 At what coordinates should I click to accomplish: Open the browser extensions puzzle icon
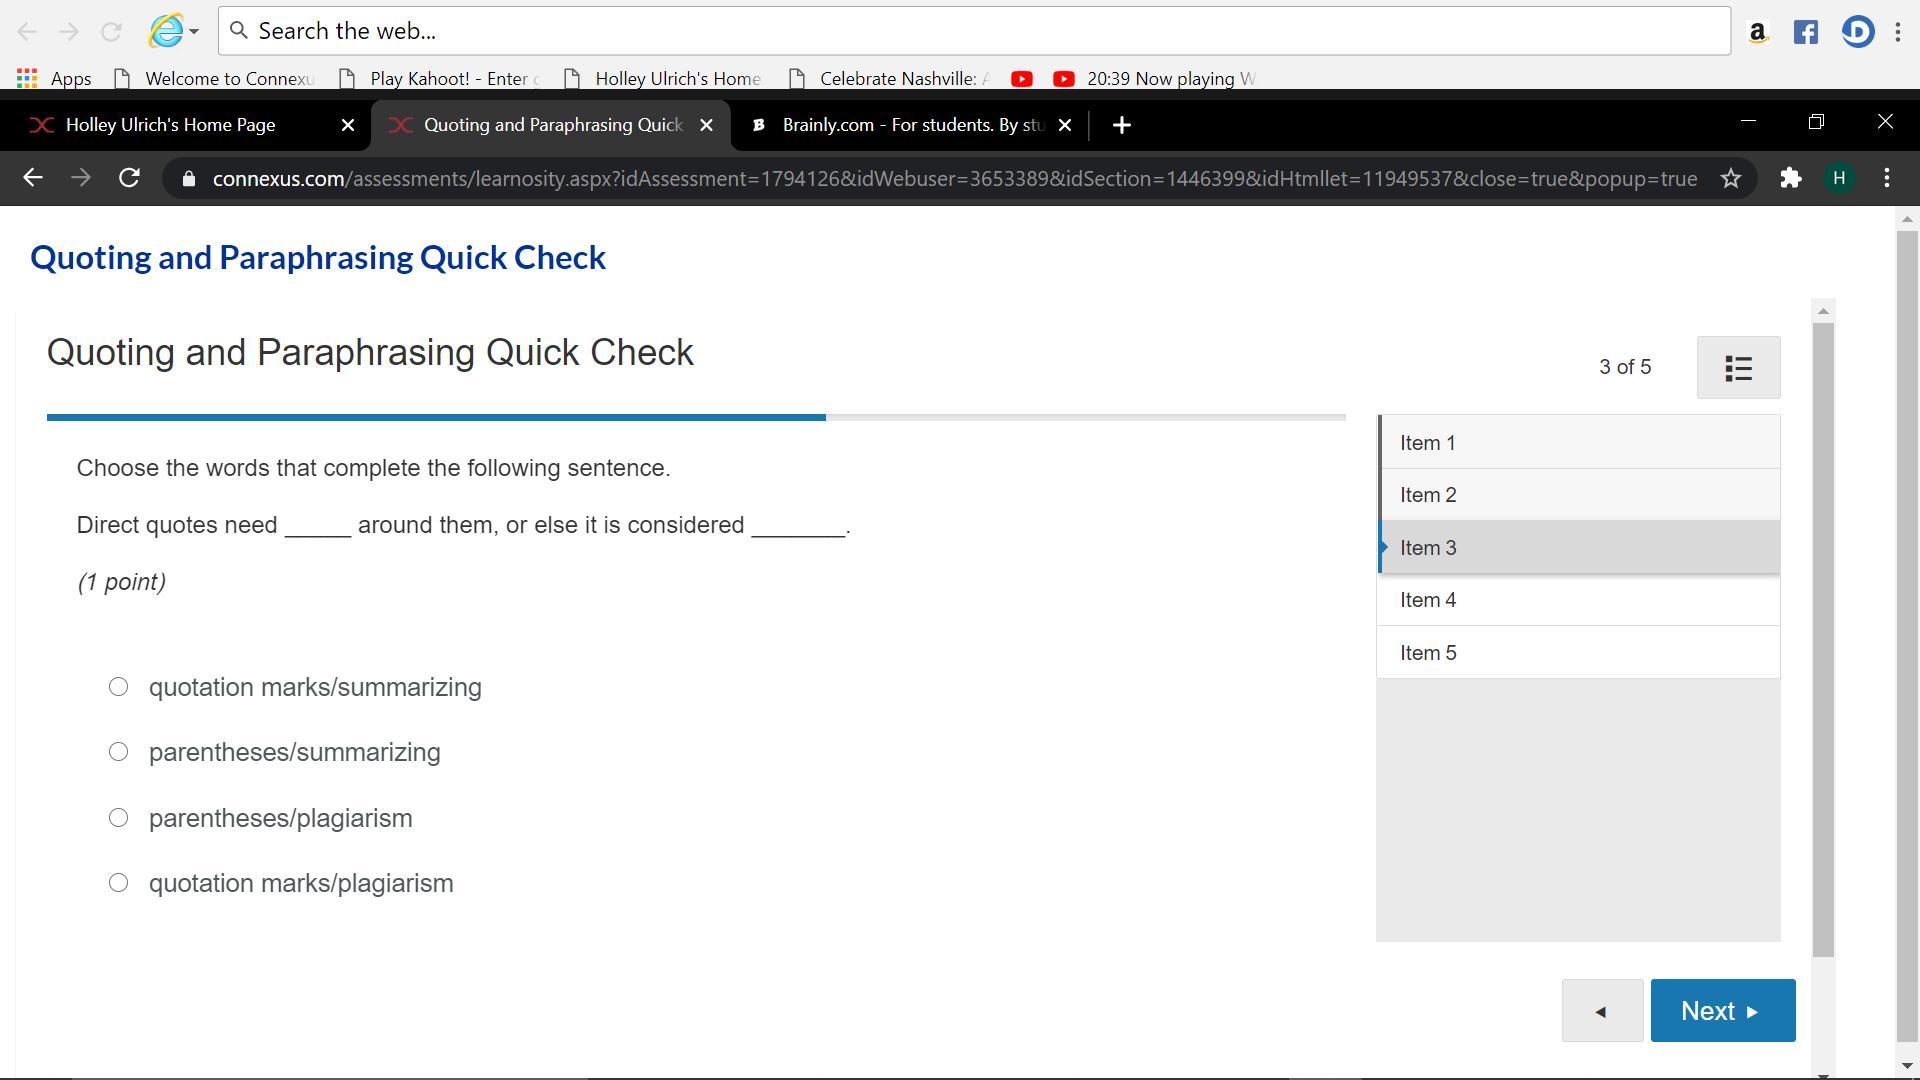1791,179
